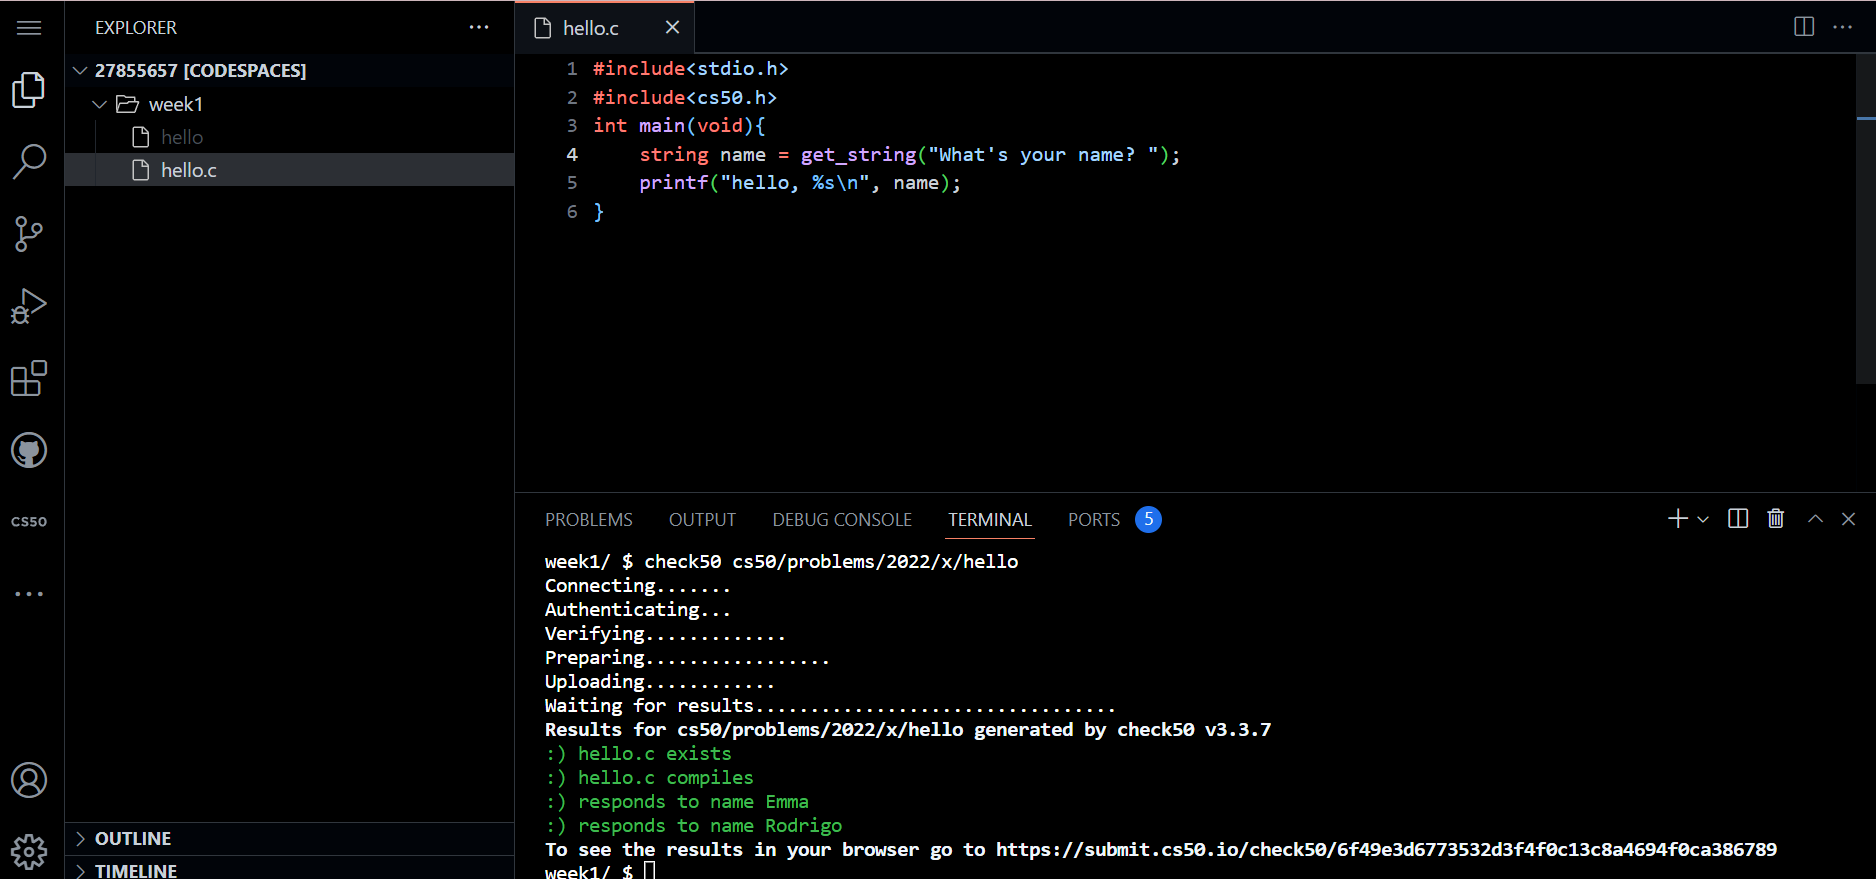
Task: Open the Manage settings gear
Action: pyautogui.click(x=29, y=852)
